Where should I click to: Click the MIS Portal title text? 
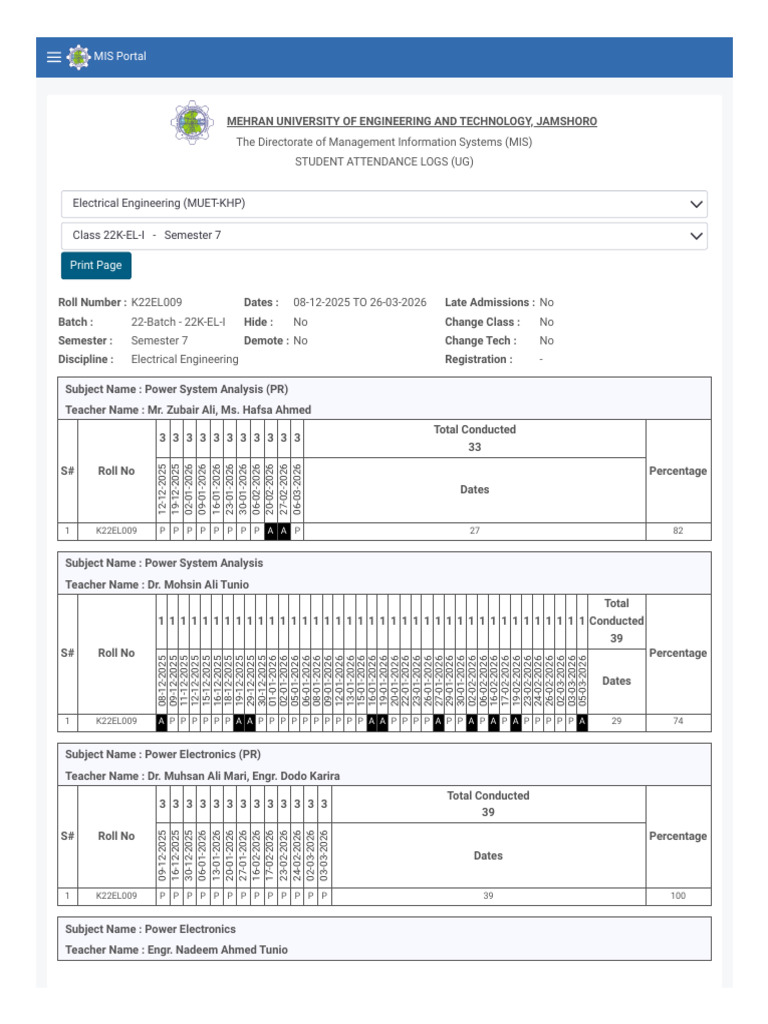[x=120, y=56]
